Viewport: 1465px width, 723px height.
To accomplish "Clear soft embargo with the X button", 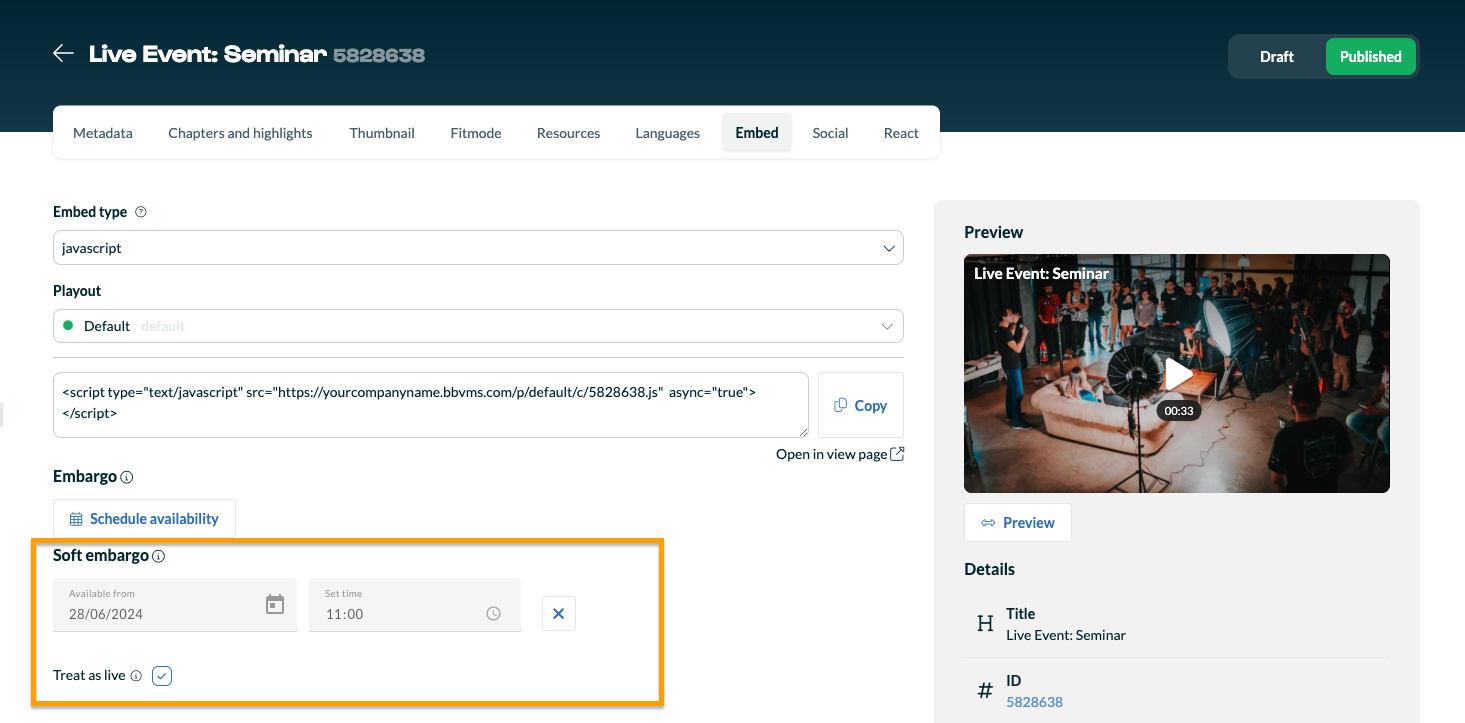I will (559, 614).
